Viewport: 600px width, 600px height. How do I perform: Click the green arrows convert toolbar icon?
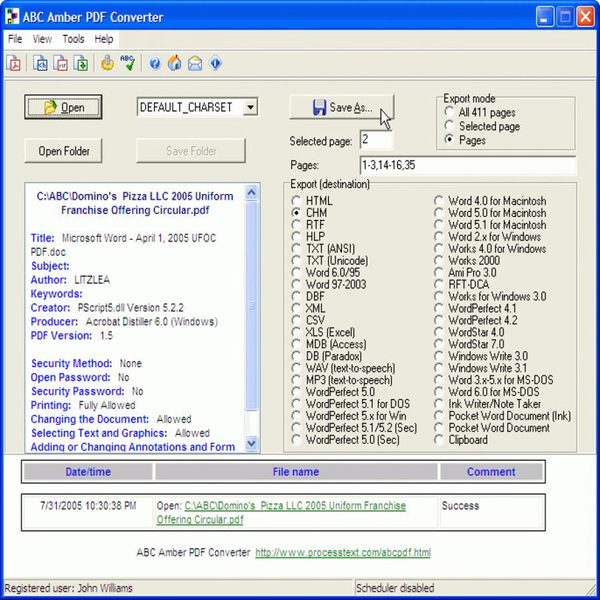point(81,63)
